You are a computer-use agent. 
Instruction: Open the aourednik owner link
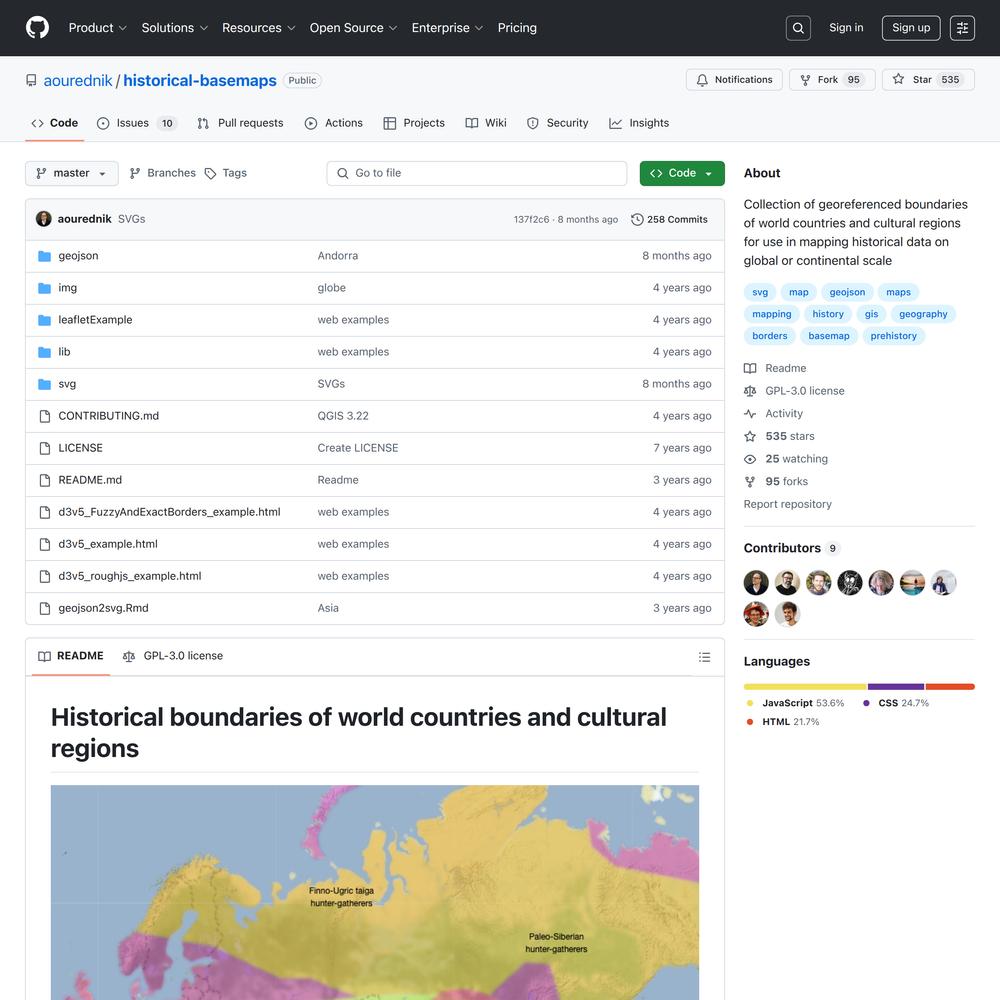(78, 81)
